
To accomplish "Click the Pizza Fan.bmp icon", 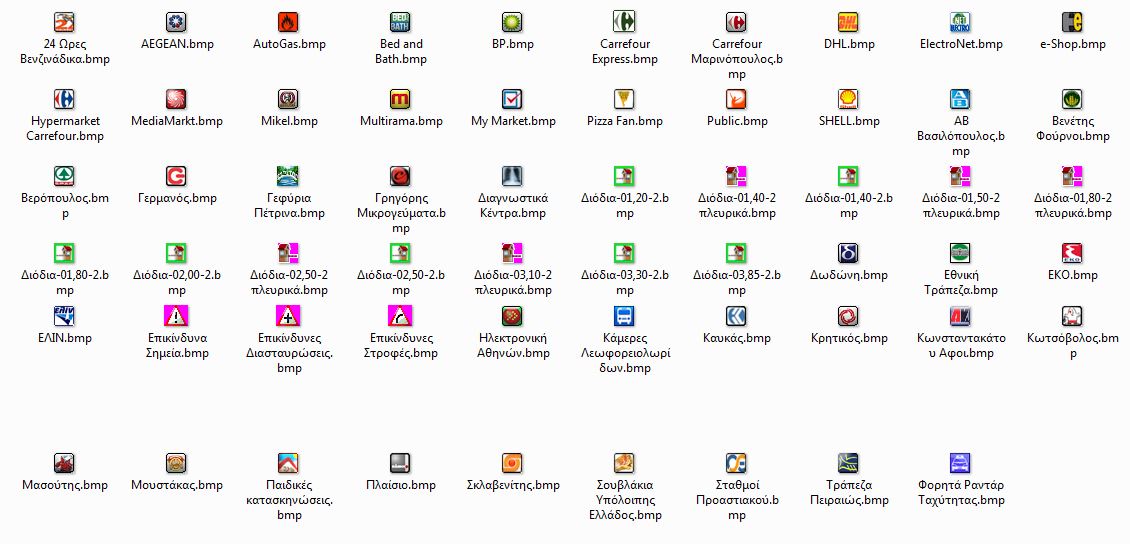I will pyautogui.click(x=624, y=99).
